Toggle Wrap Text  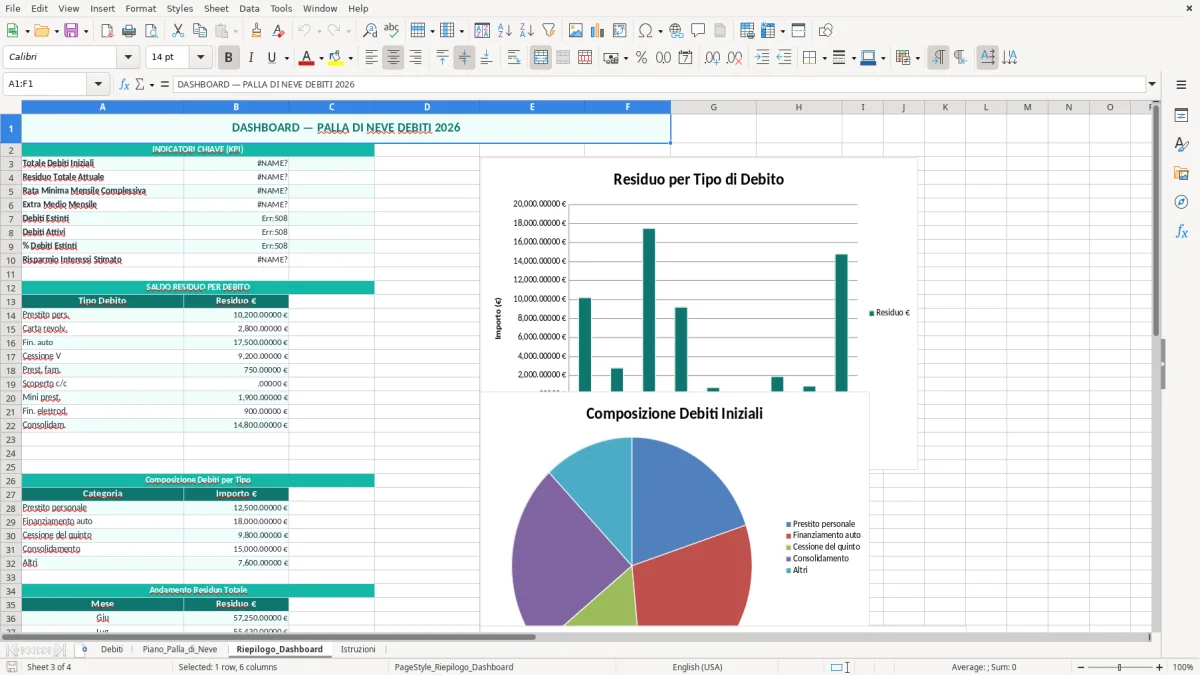(x=513, y=58)
